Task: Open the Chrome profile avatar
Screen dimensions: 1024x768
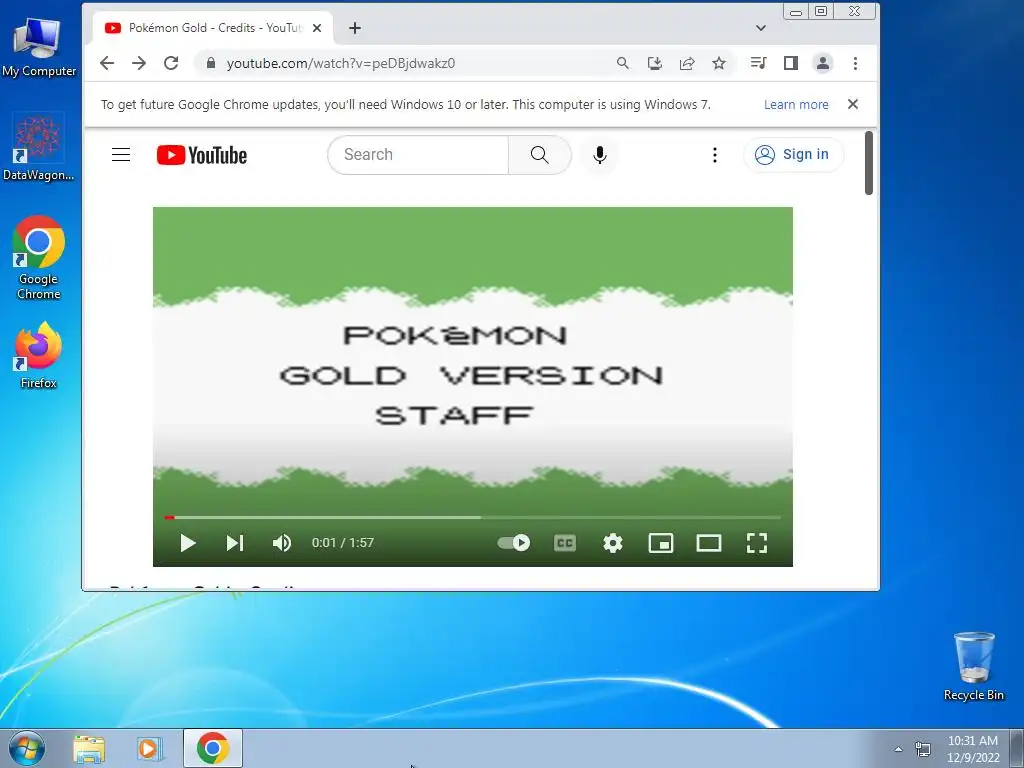Action: (x=823, y=63)
